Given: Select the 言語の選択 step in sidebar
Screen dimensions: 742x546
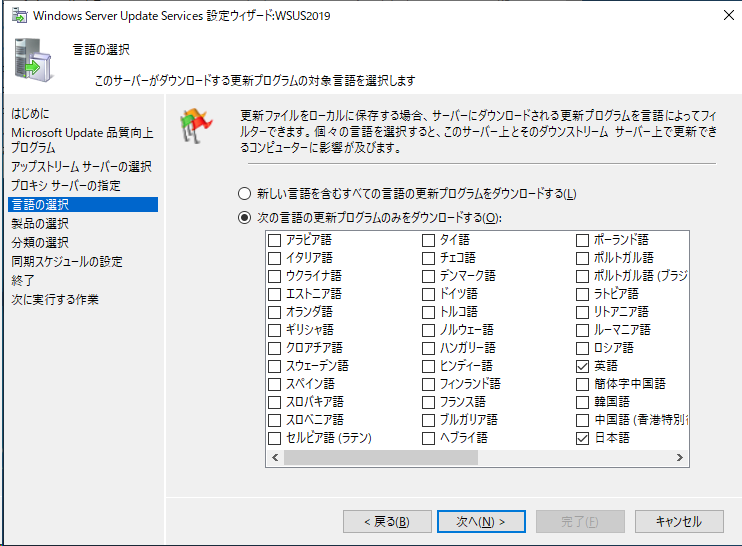Looking at the screenshot, I should click(x=83, y=204).
